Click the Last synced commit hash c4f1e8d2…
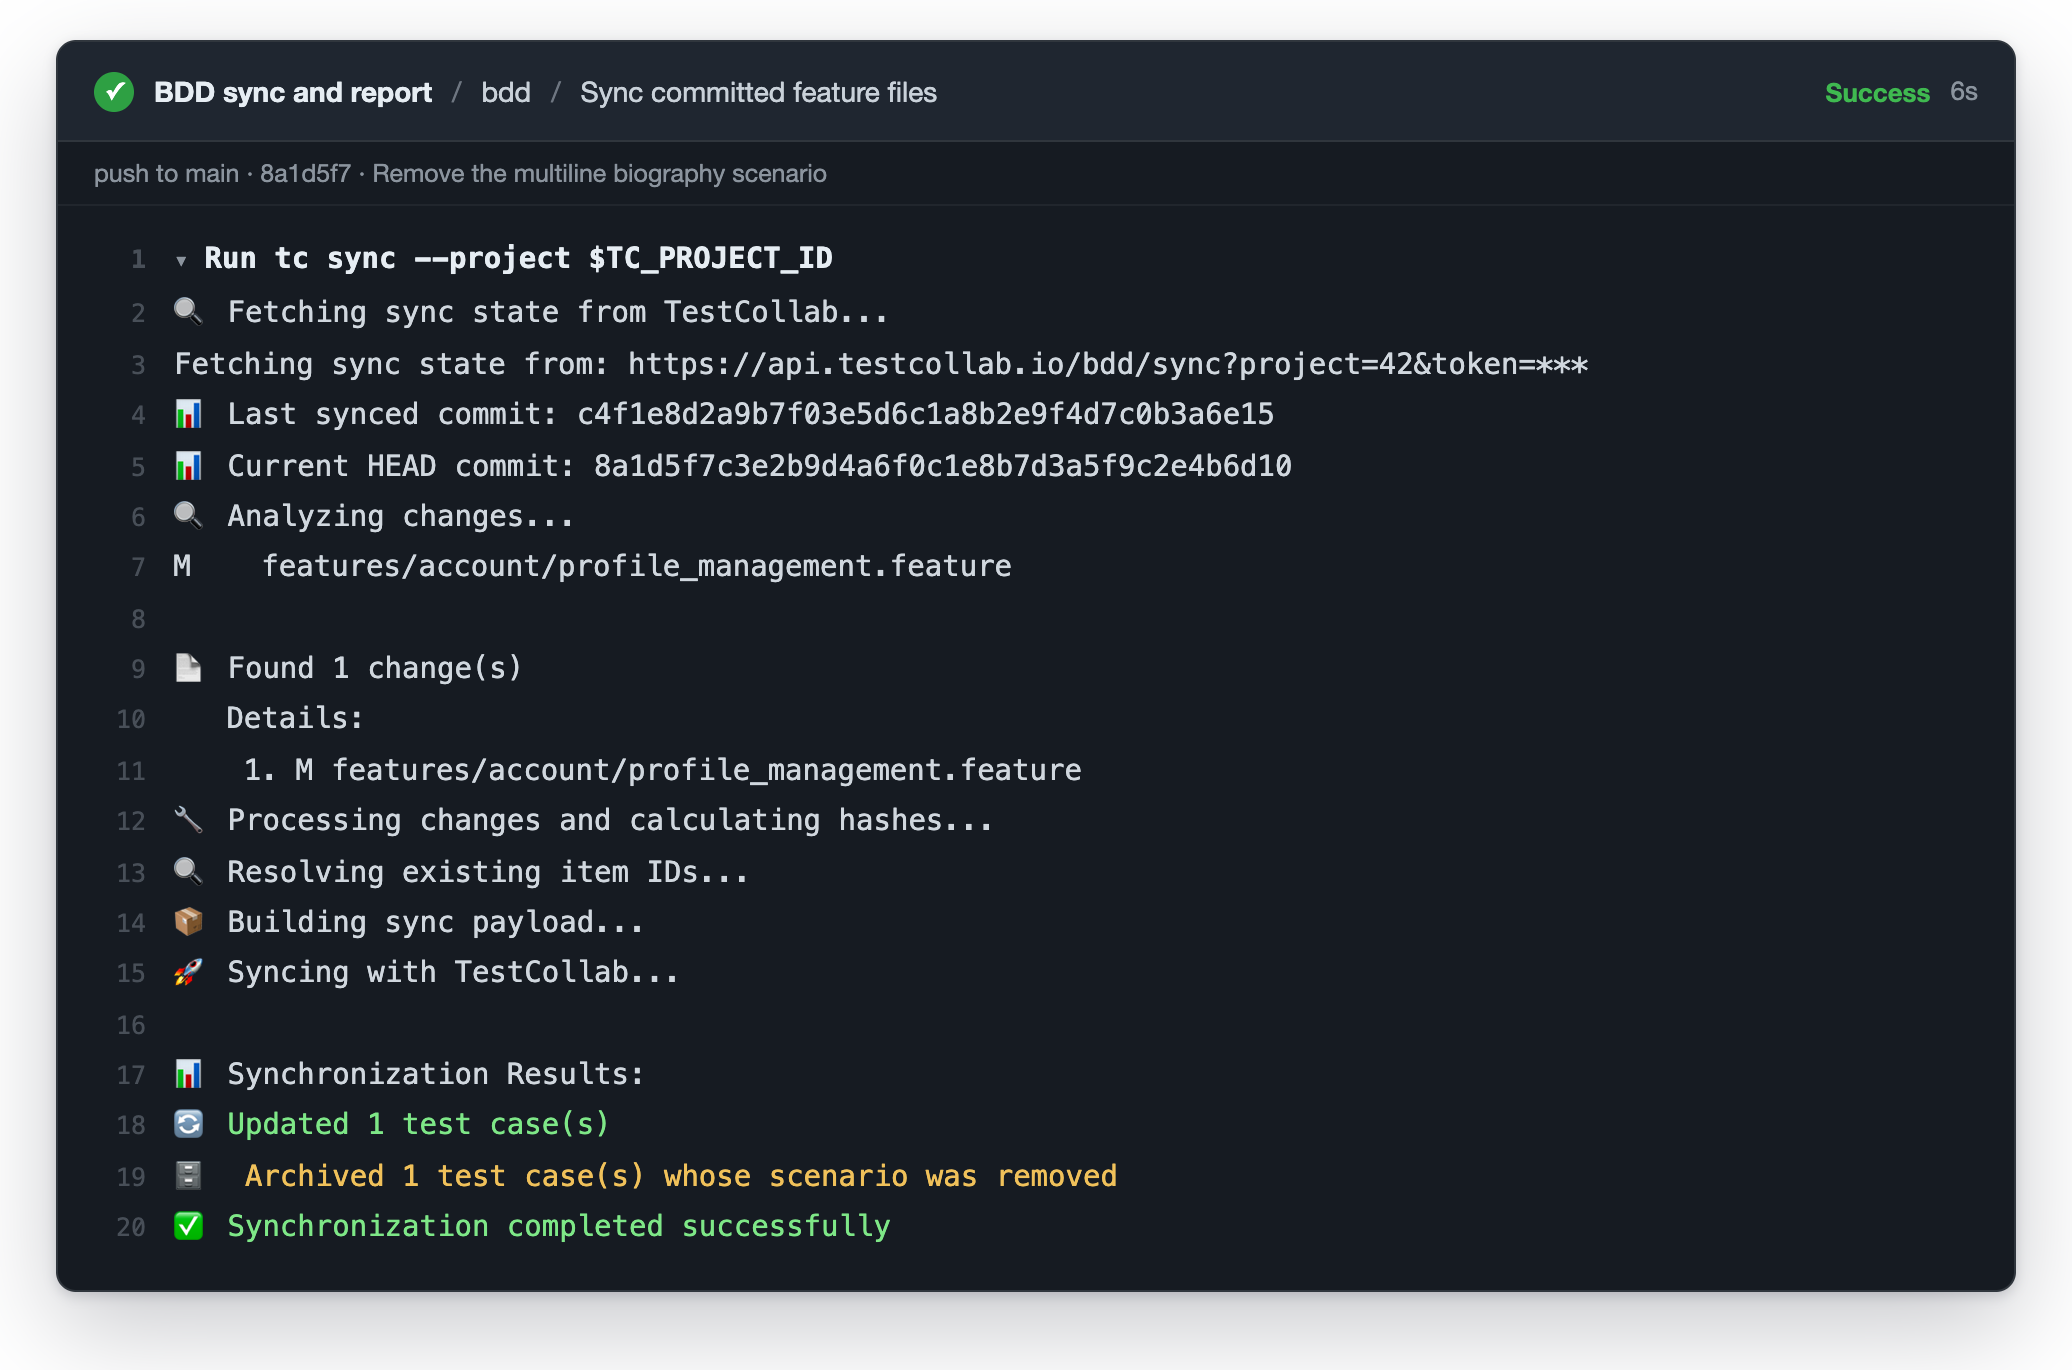 926,414
